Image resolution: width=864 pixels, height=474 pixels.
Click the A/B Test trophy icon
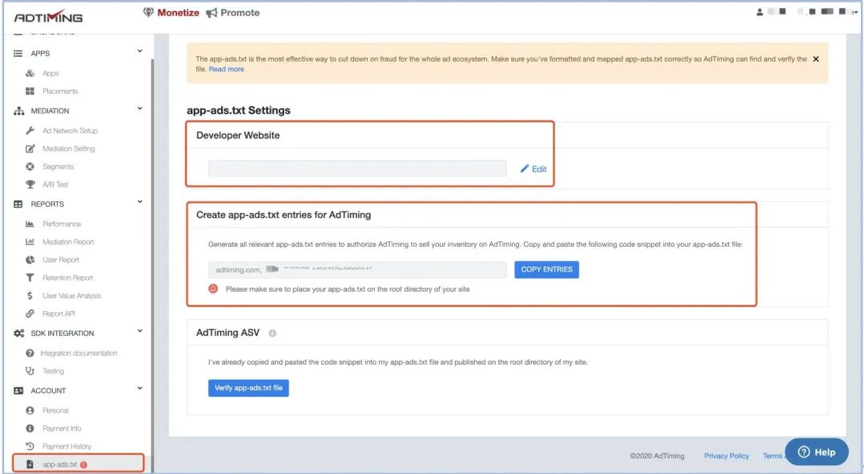30,185
